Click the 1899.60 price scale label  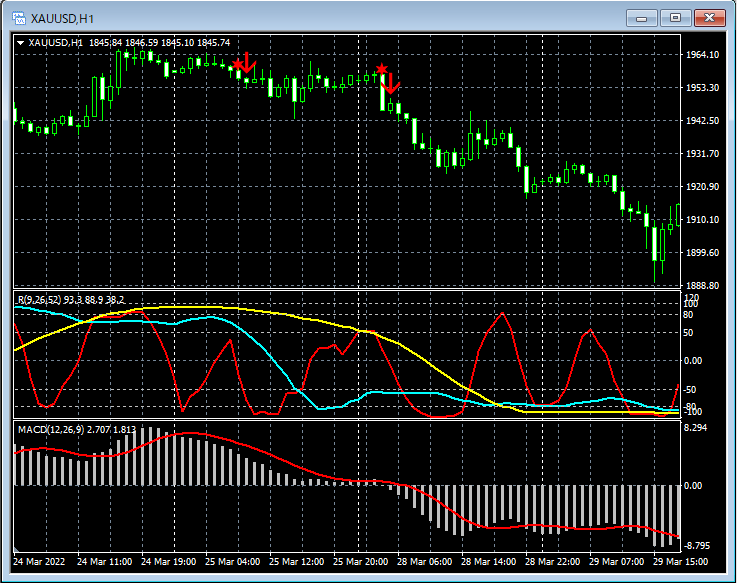[702, 253]
